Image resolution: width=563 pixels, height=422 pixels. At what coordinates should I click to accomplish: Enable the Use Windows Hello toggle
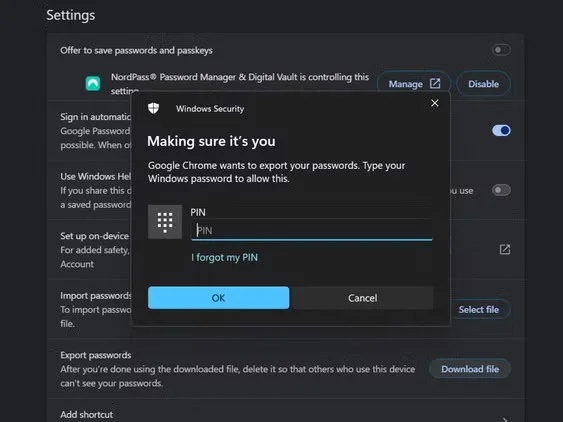tap(501, 190)
